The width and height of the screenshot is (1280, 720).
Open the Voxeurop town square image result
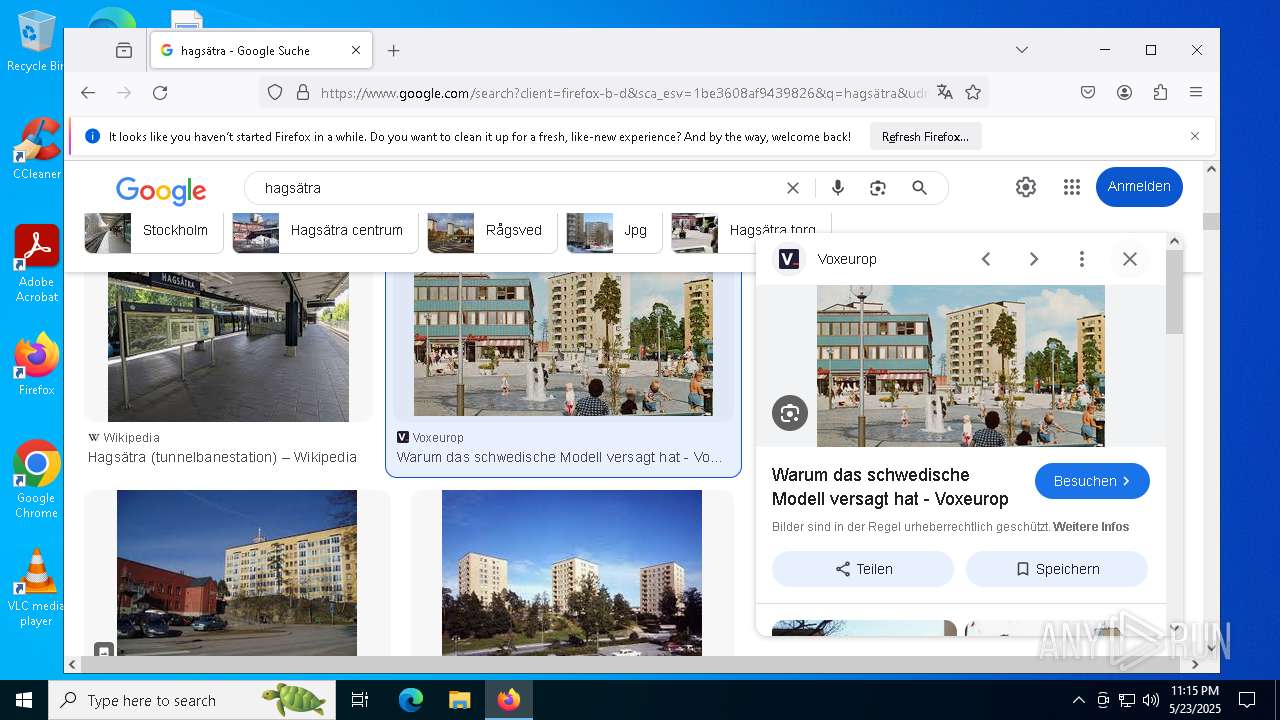pos(563,344)
